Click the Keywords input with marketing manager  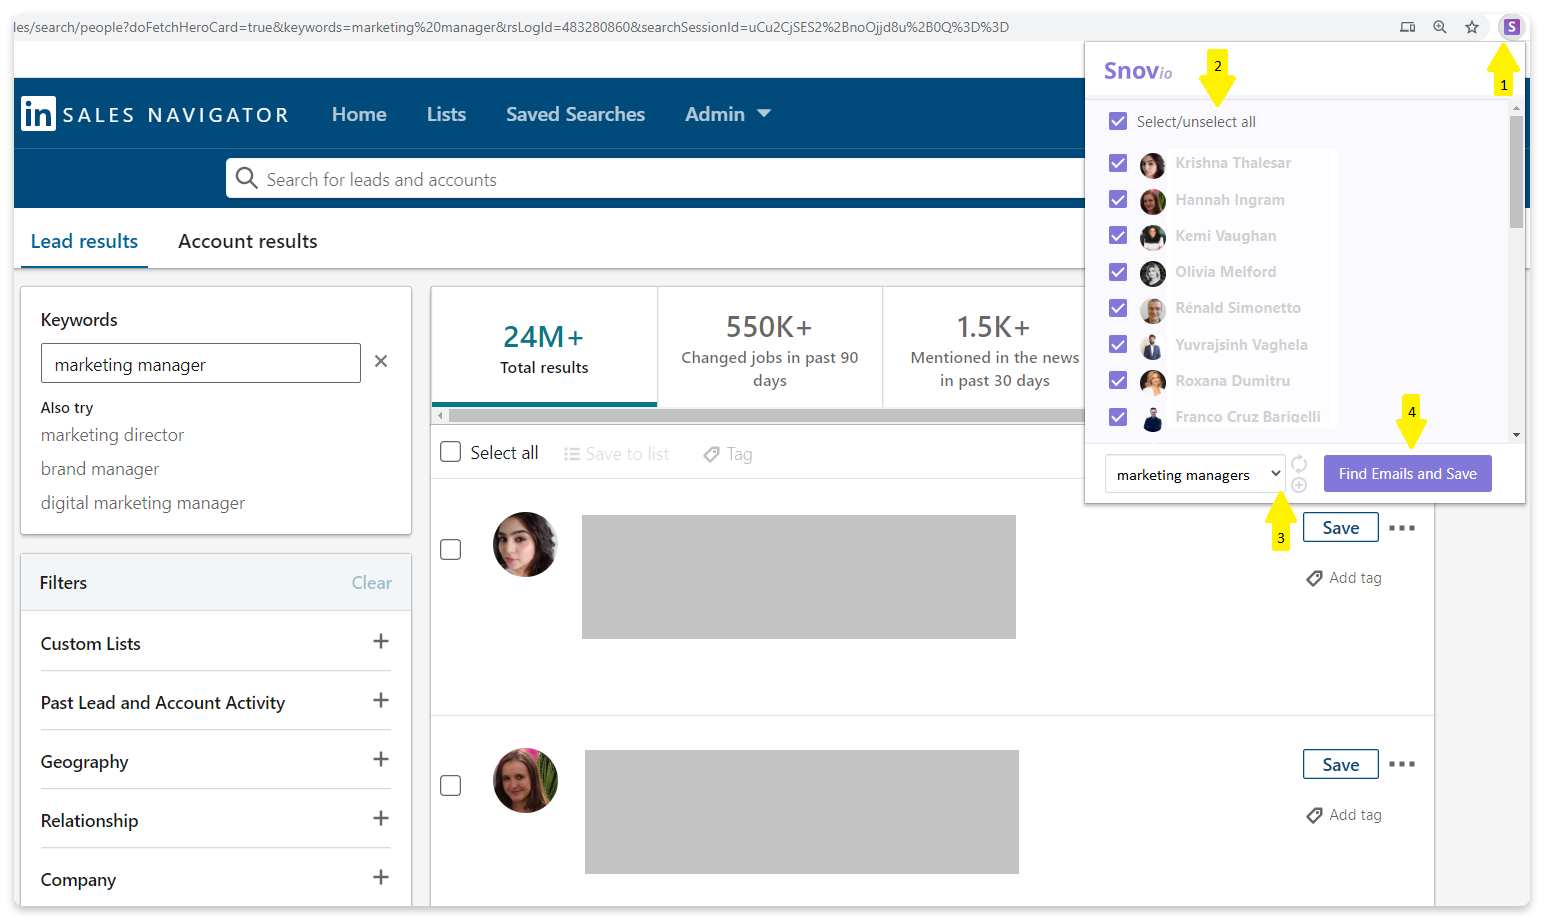pos(200,363)
